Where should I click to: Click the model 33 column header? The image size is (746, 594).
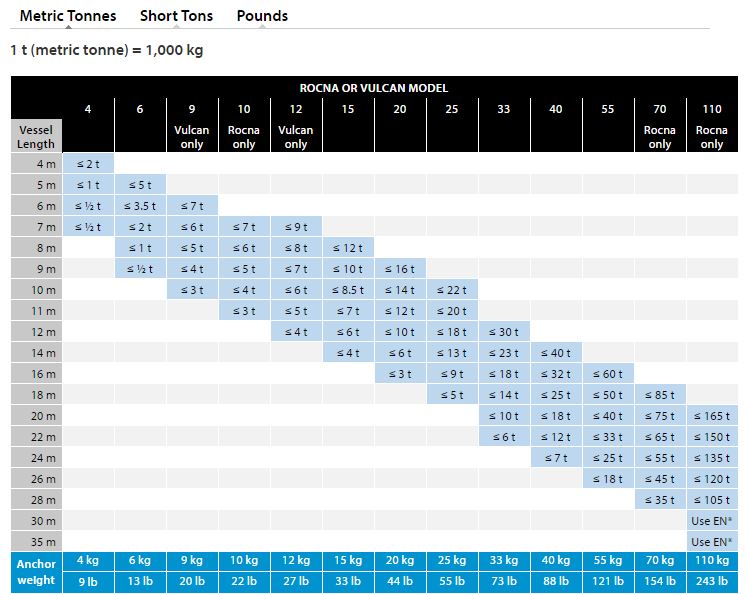[x=504, y=126]
